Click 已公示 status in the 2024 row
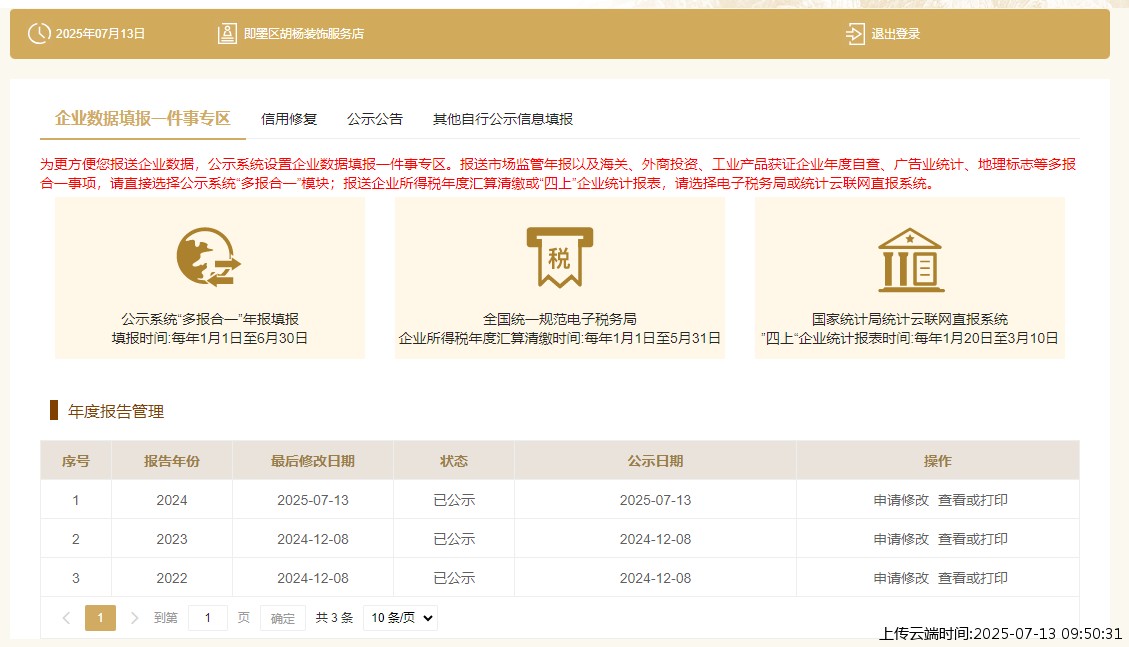 454,500
